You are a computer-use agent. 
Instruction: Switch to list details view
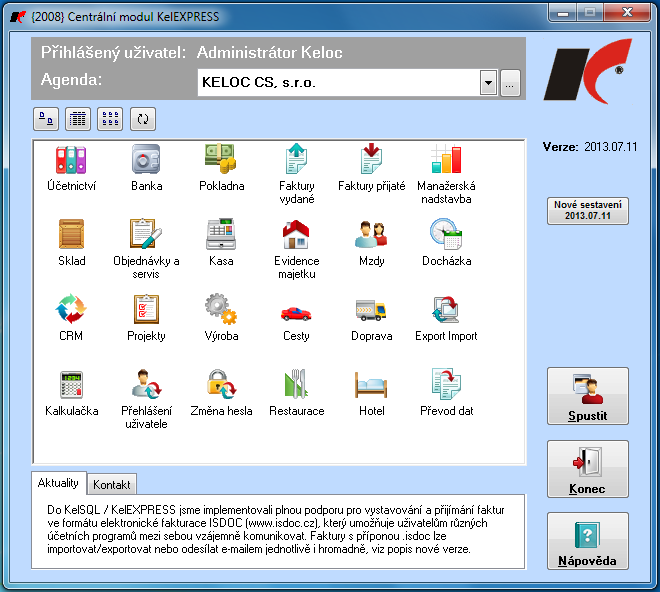point(78,119)
